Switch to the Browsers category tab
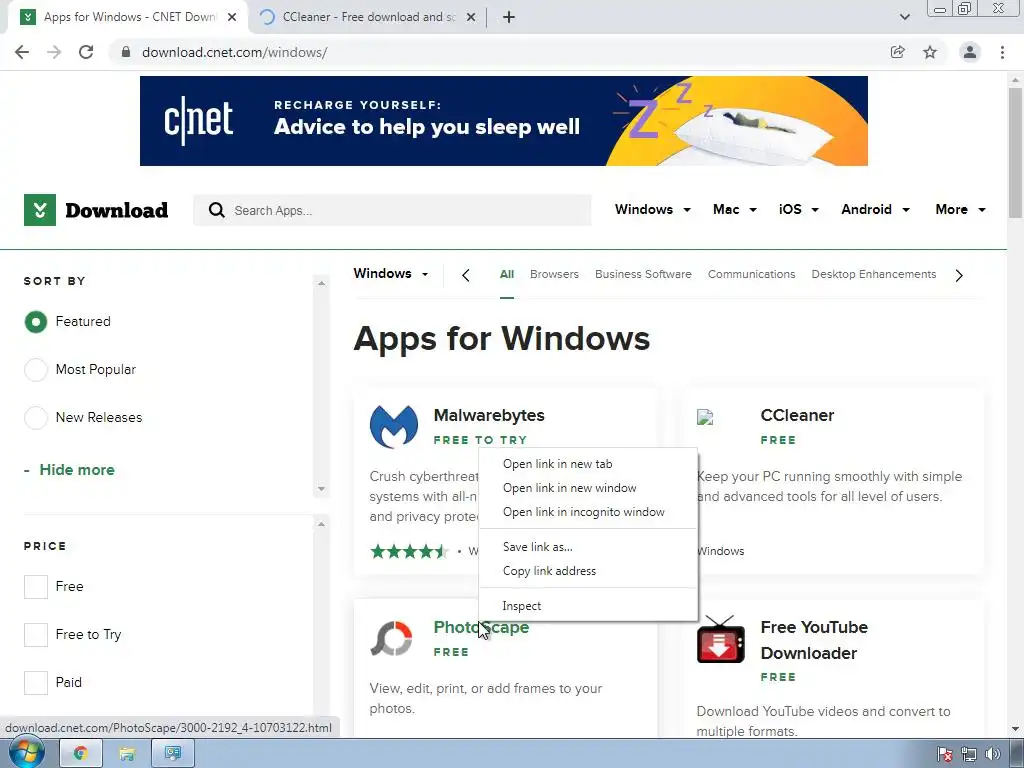This screenshot has height=768, width=1024. click(554, 274)
